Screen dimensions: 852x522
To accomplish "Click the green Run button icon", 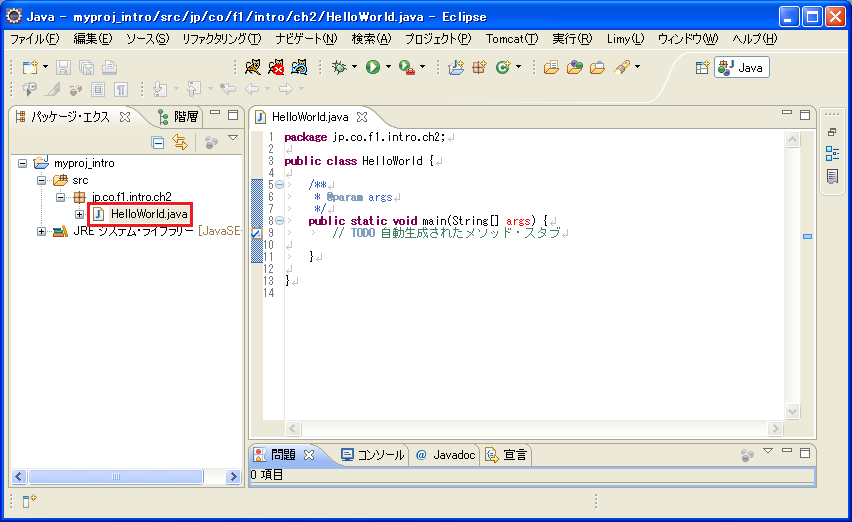I will [x=372, y=67].
